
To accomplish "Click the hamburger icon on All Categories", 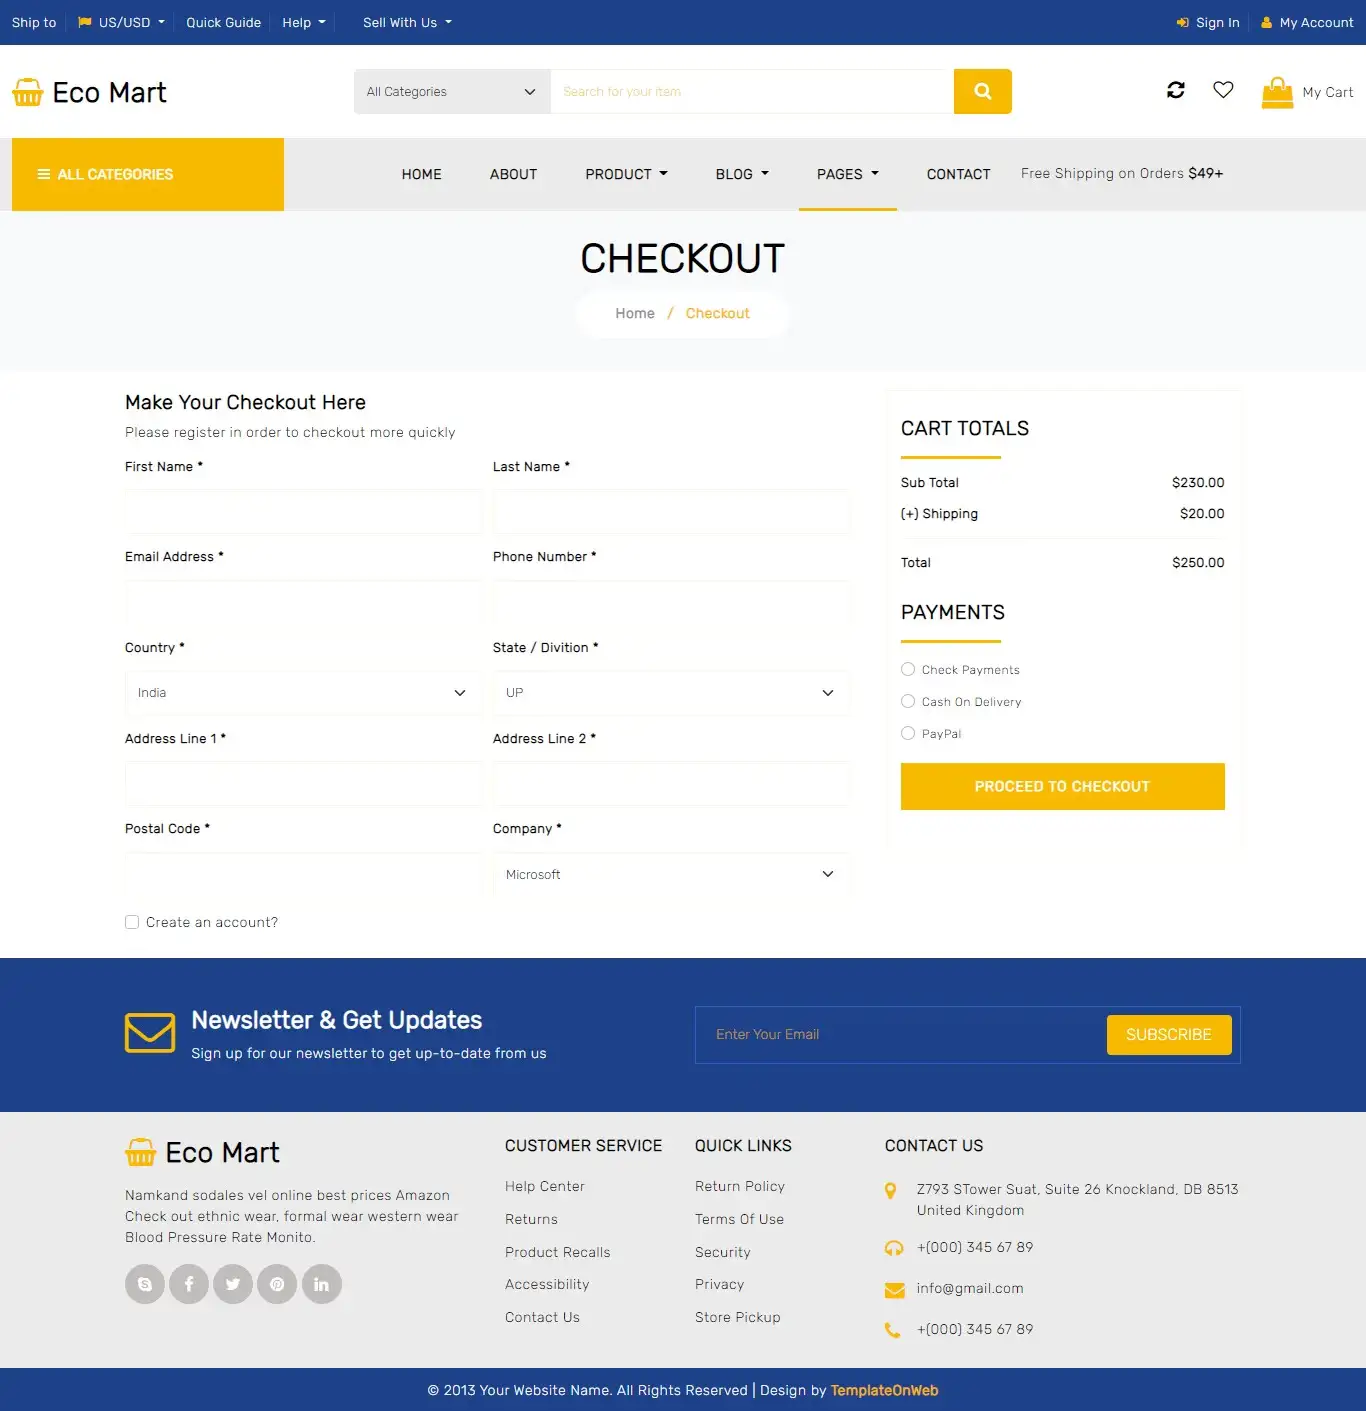I will click(43, 174).
